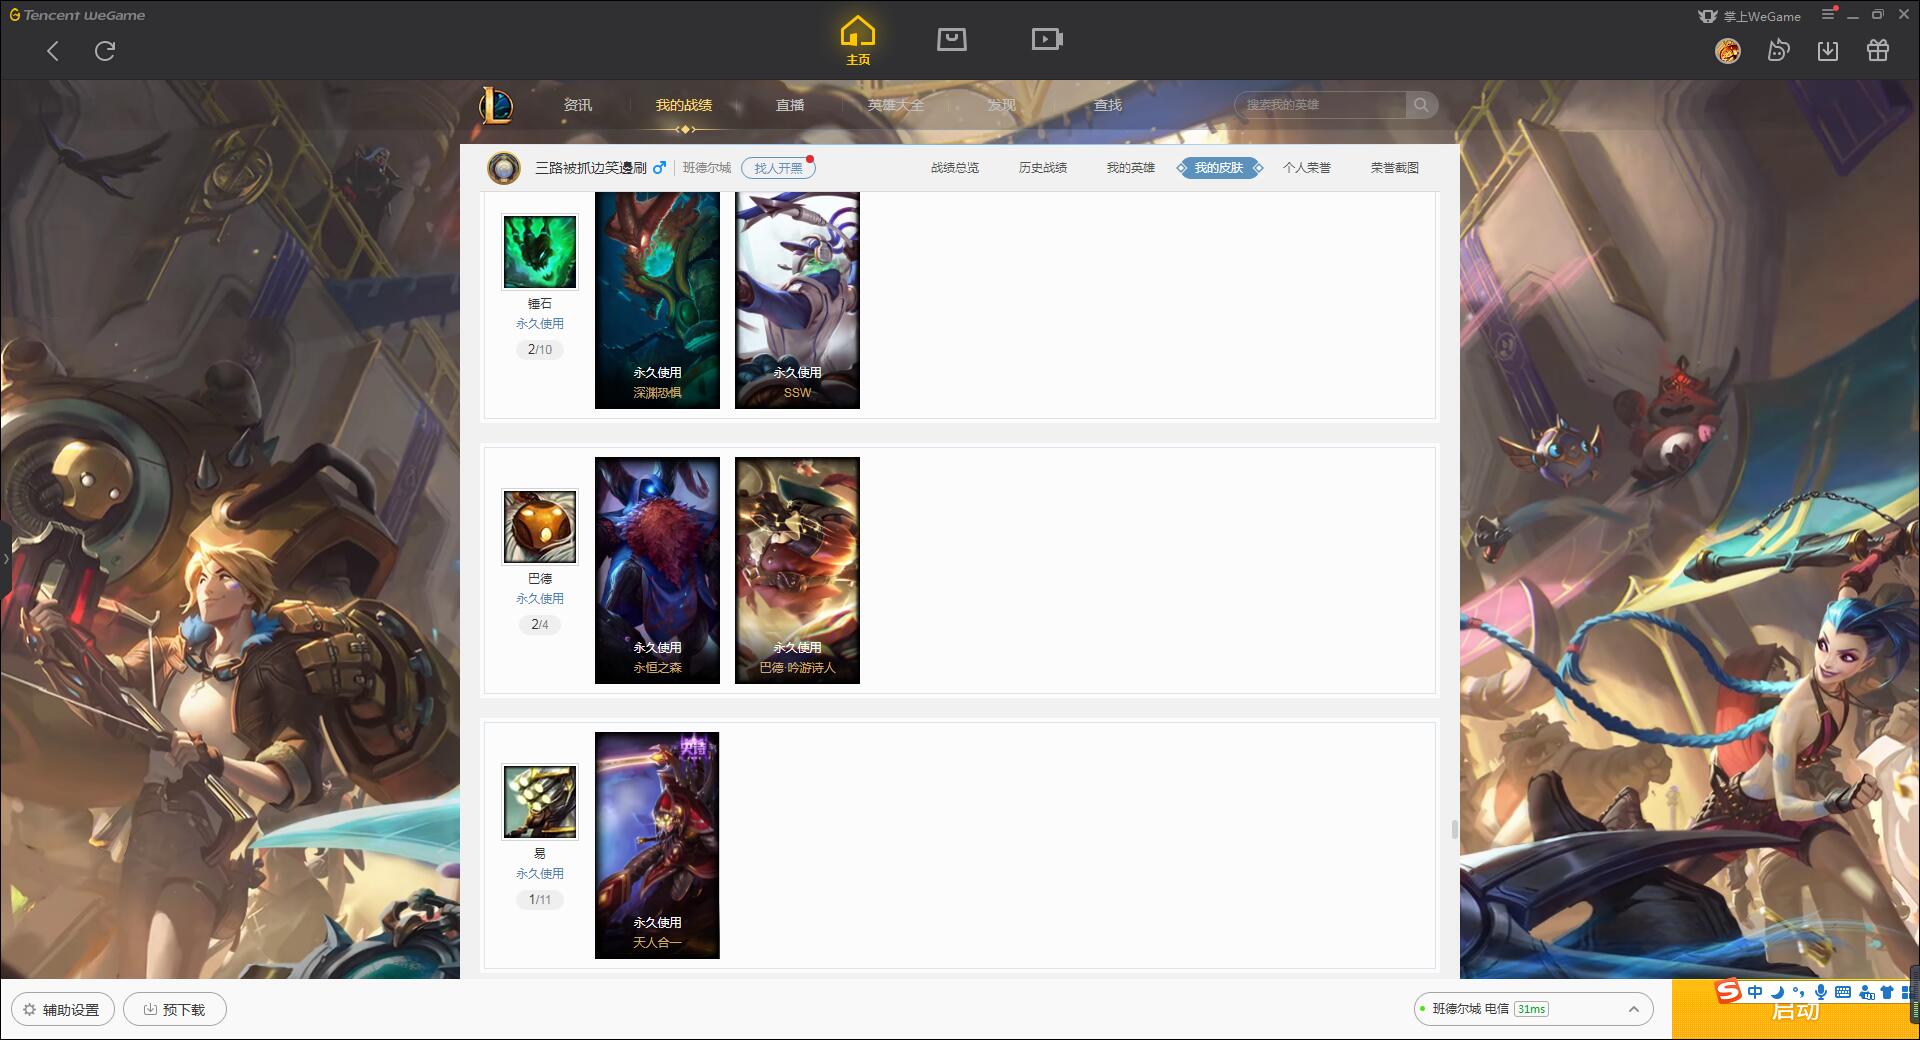Open 辅助设置 settings button
This screenshot has width=1920, height=1040.
[63, 1010]
